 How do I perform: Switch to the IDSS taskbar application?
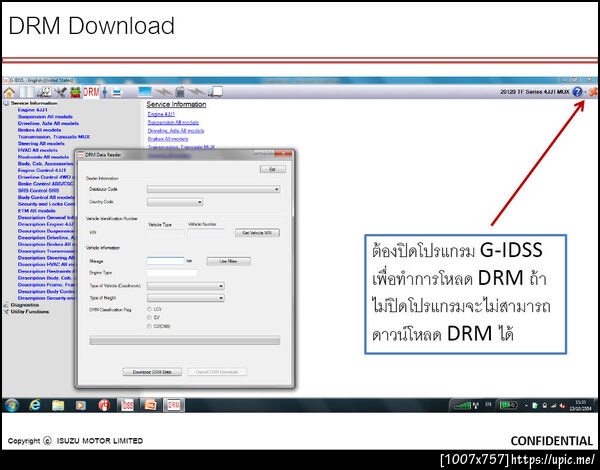(x=127, y=405)
